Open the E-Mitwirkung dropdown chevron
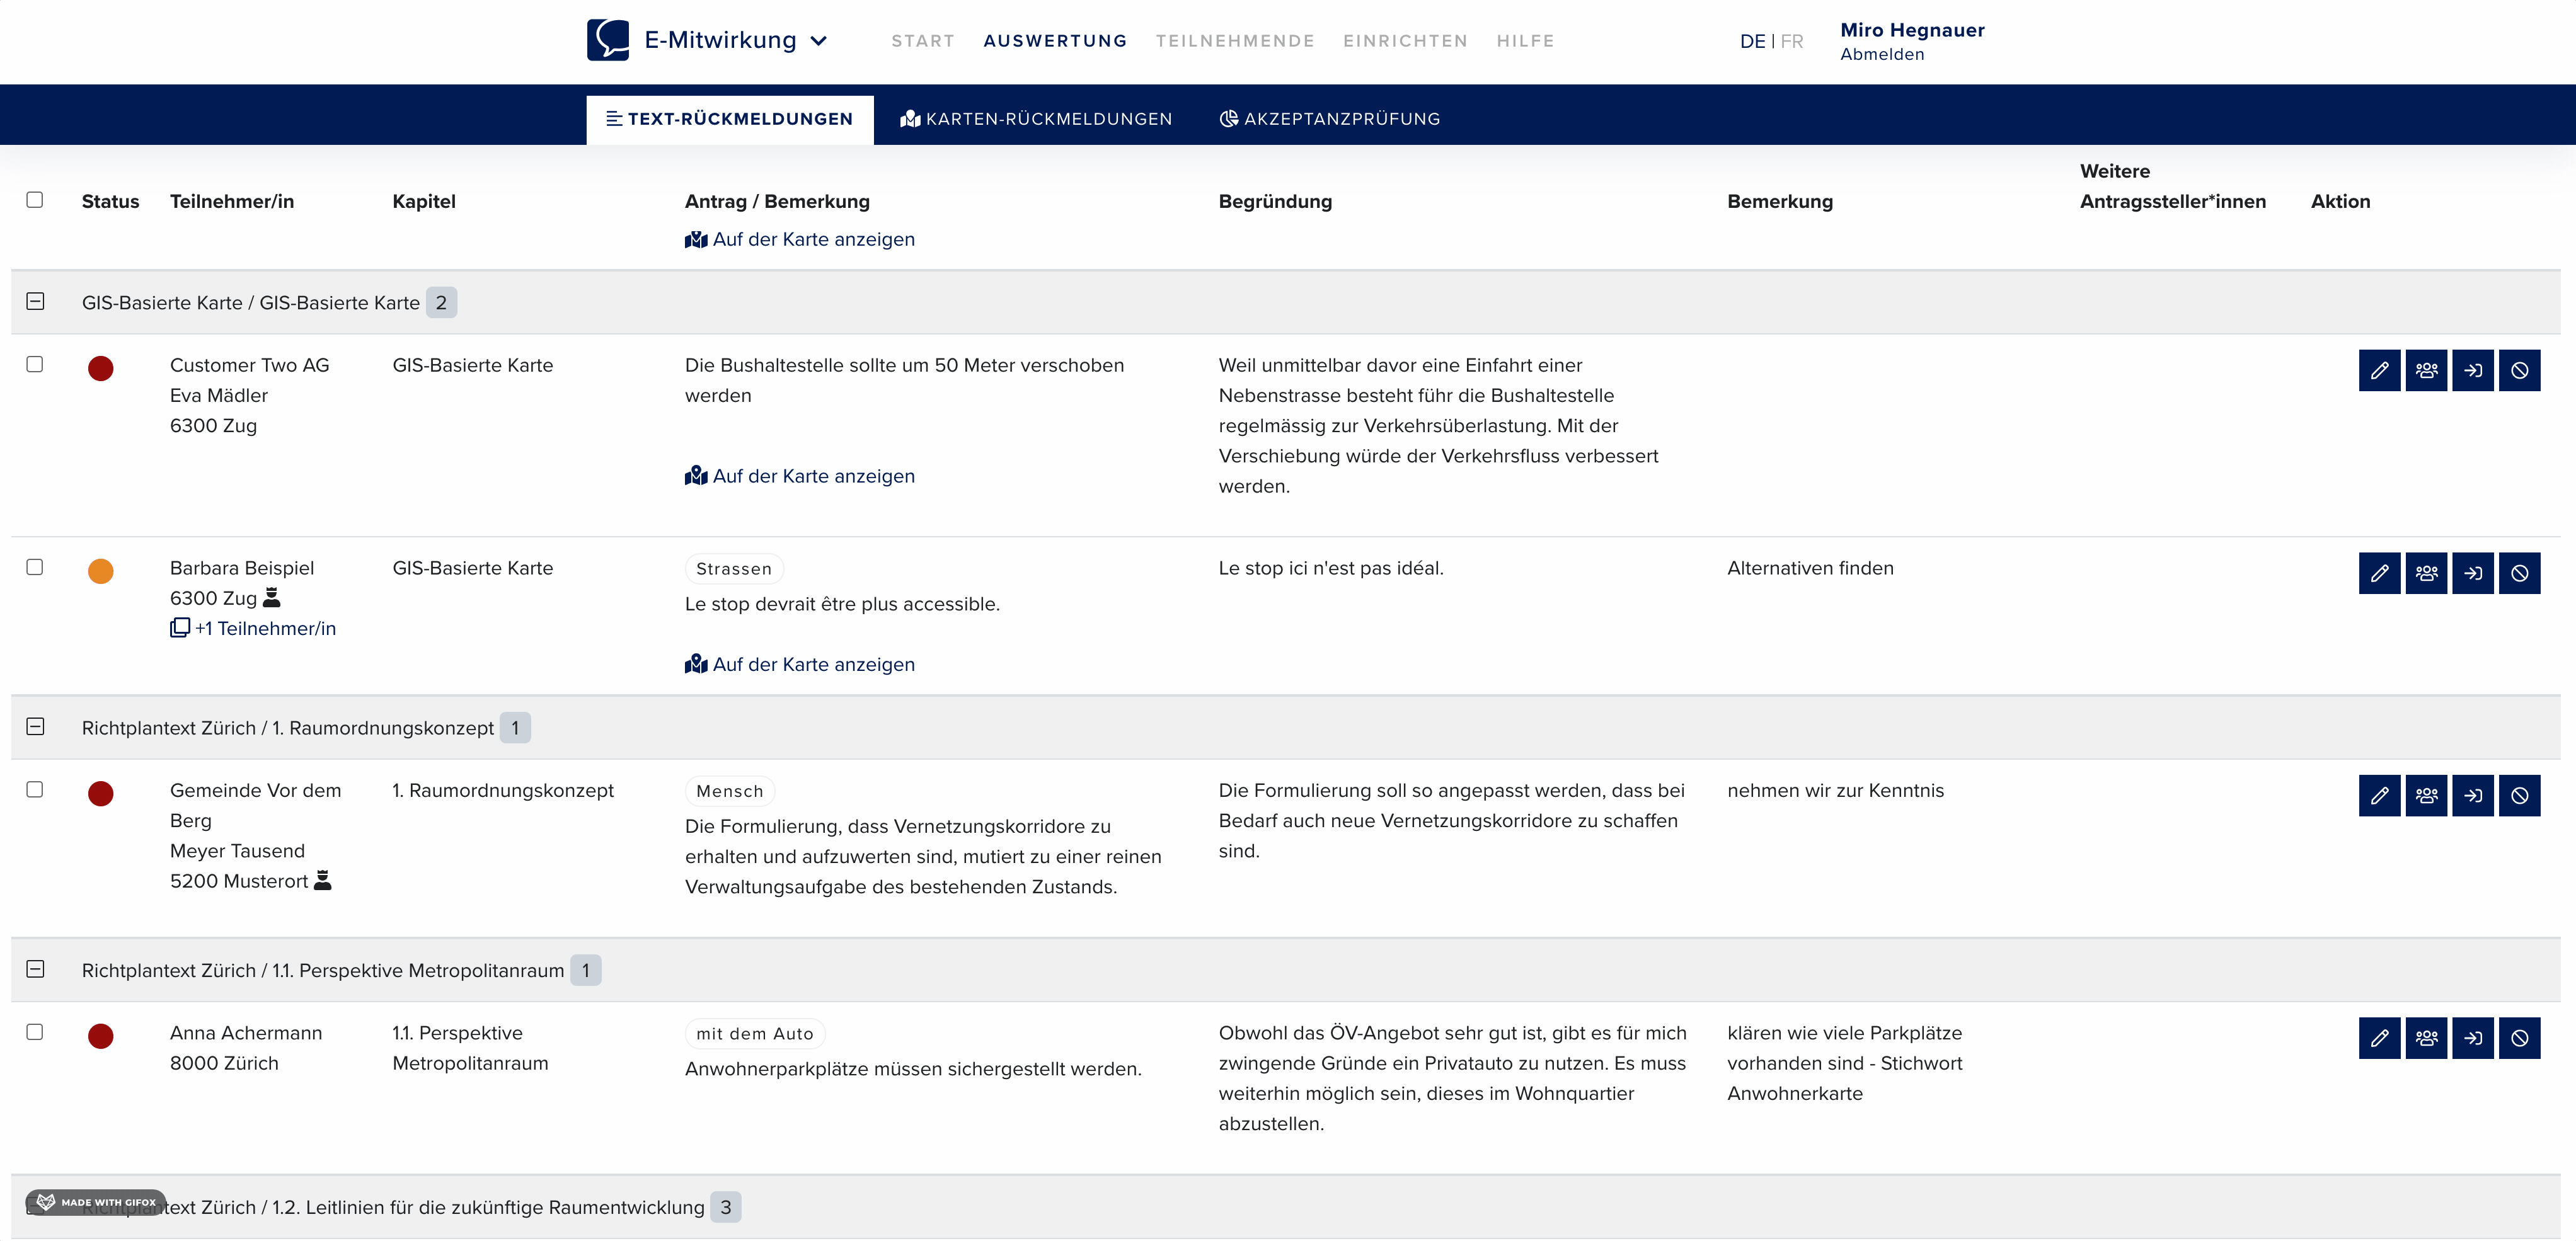The height and width of the screenshot is (1241, 2576). [x=818, y=41]
